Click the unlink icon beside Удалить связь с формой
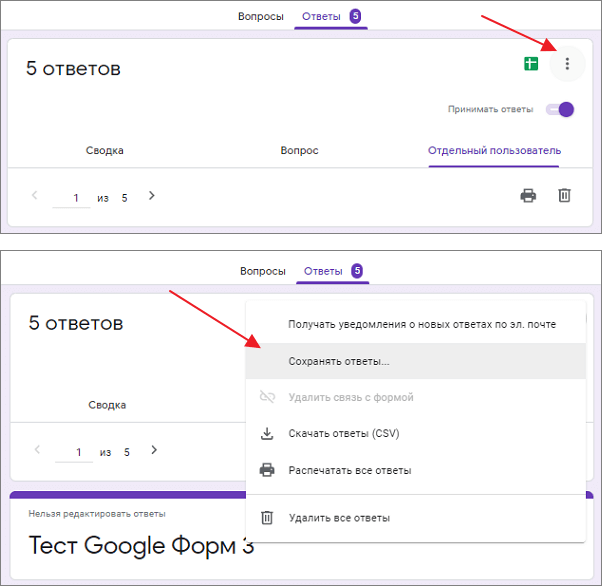The height and width of the screenshot is (588, 602). coord(267,397)
